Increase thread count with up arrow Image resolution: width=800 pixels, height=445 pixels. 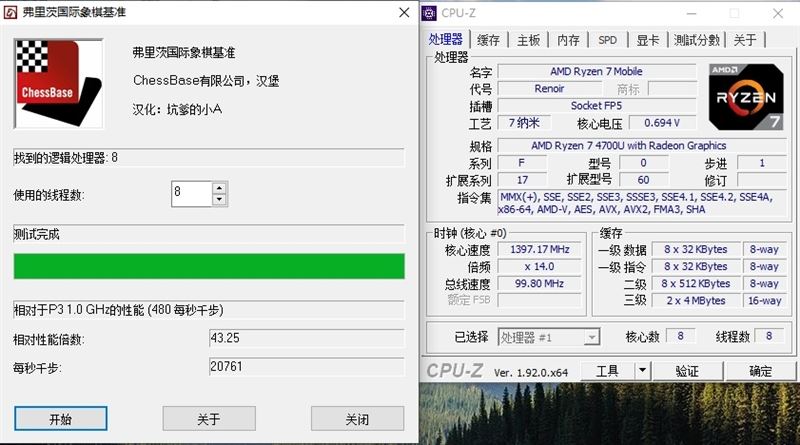(x=219, y=188)
